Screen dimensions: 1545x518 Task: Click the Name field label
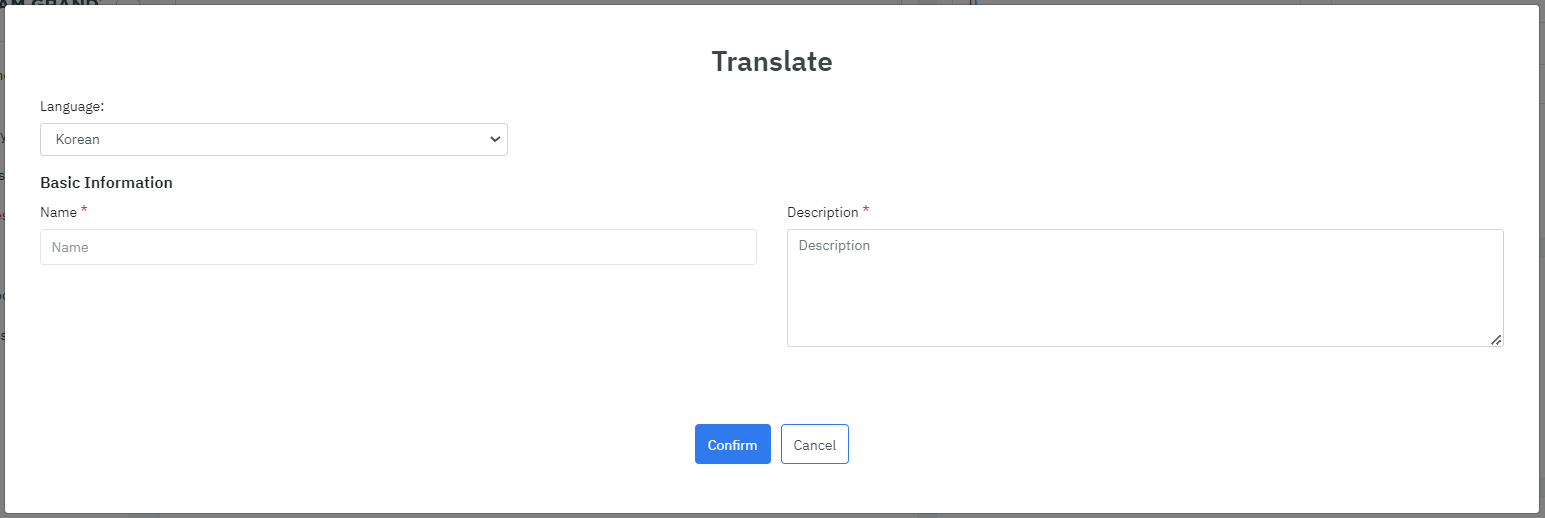(58, 213)
